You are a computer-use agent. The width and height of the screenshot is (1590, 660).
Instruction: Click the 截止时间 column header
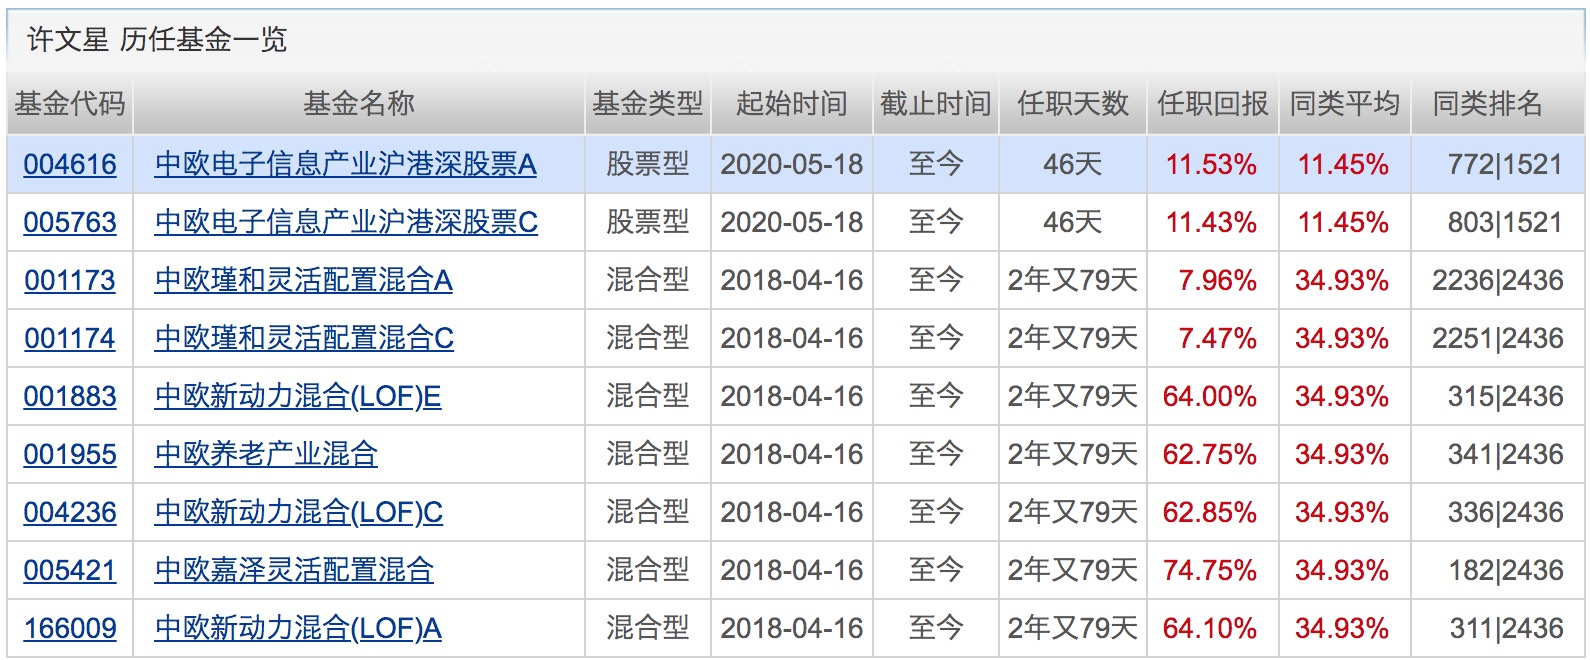coord(936,103)
